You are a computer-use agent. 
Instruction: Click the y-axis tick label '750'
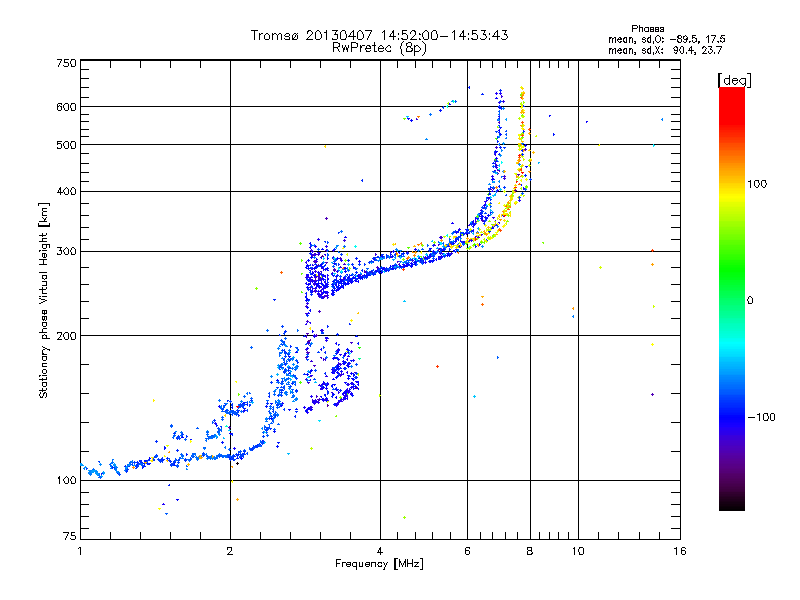(x=66, y=63)
